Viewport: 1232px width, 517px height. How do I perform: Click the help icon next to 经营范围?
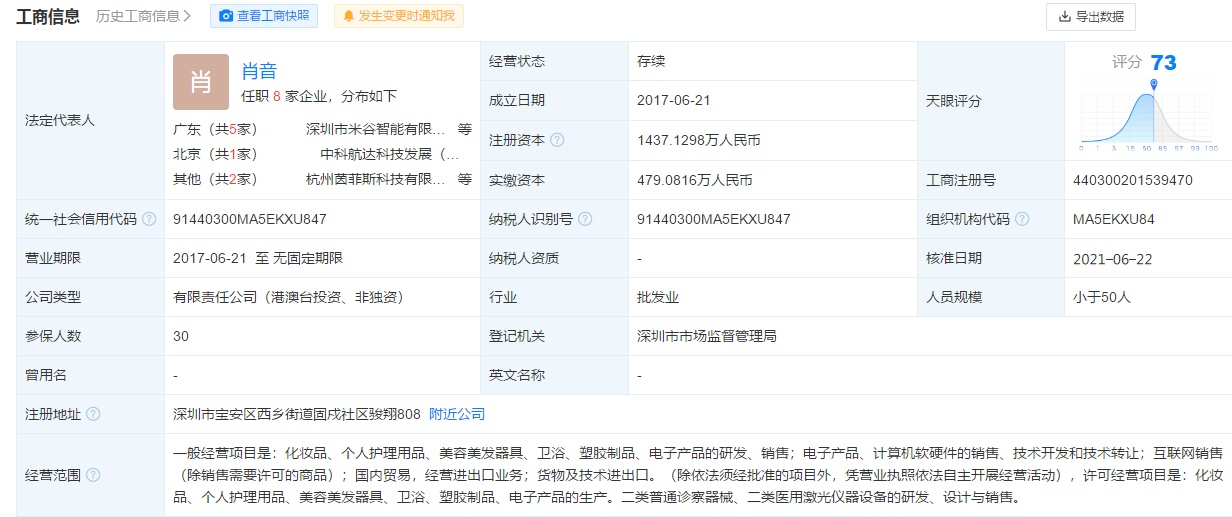[x=93, y=475]
